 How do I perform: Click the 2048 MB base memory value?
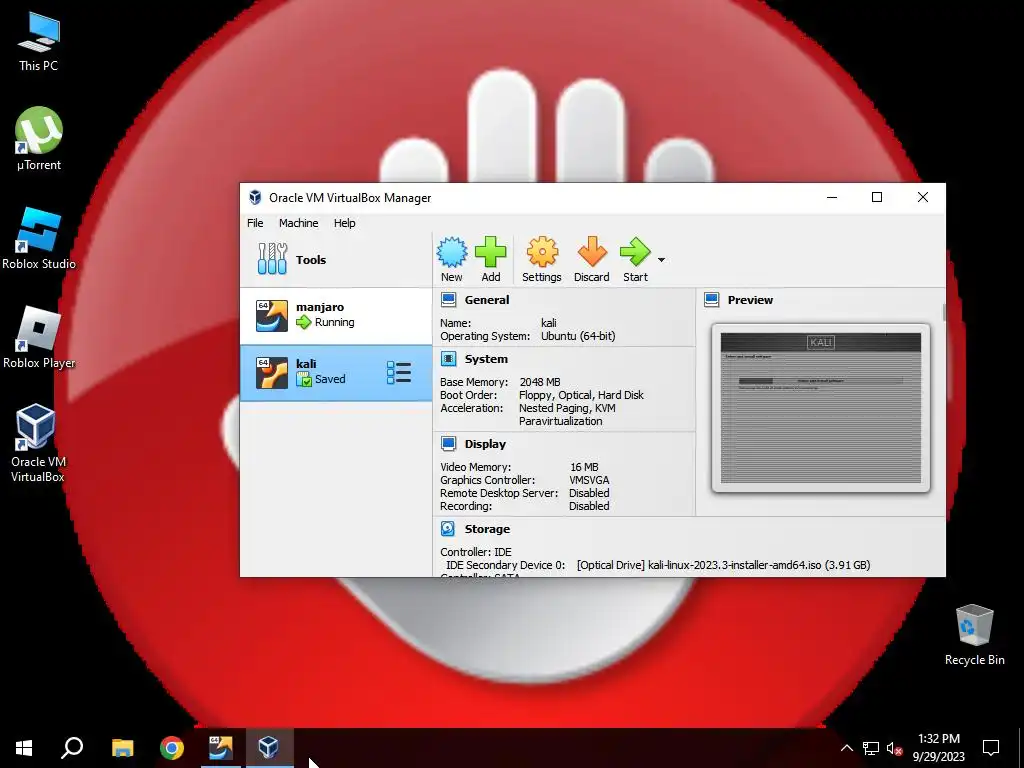pos(539,382)
